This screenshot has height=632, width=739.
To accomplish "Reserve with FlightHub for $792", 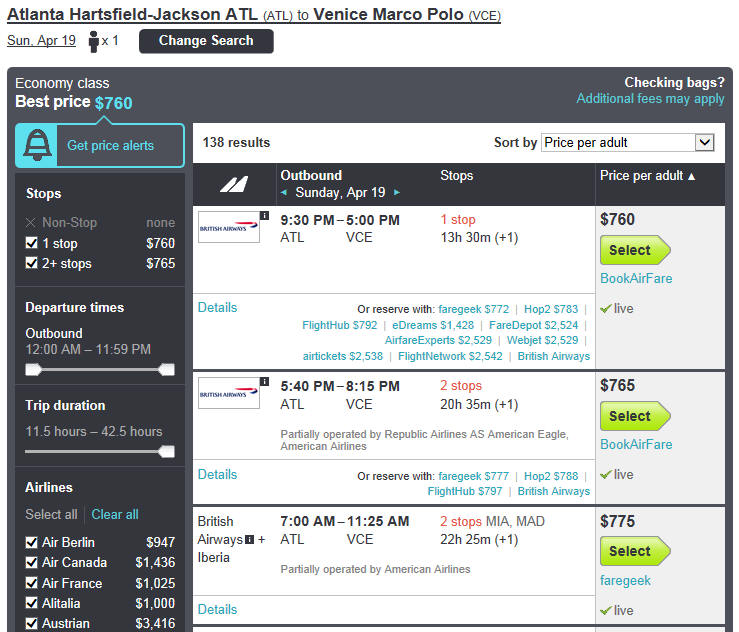I will click(339, 325).
